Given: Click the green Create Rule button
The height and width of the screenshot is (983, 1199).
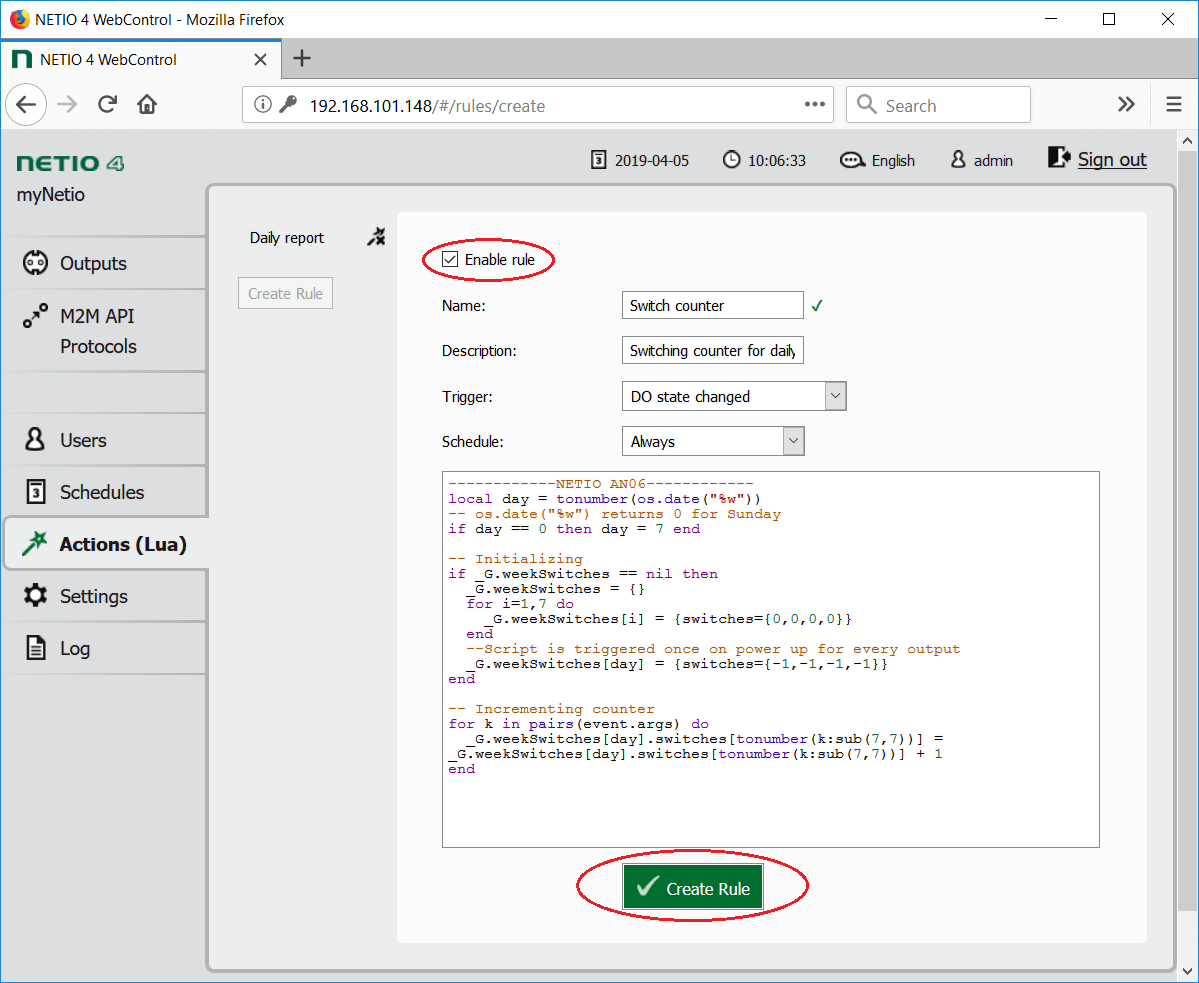Looking at the screenshot, I should [x=693, y=887].
